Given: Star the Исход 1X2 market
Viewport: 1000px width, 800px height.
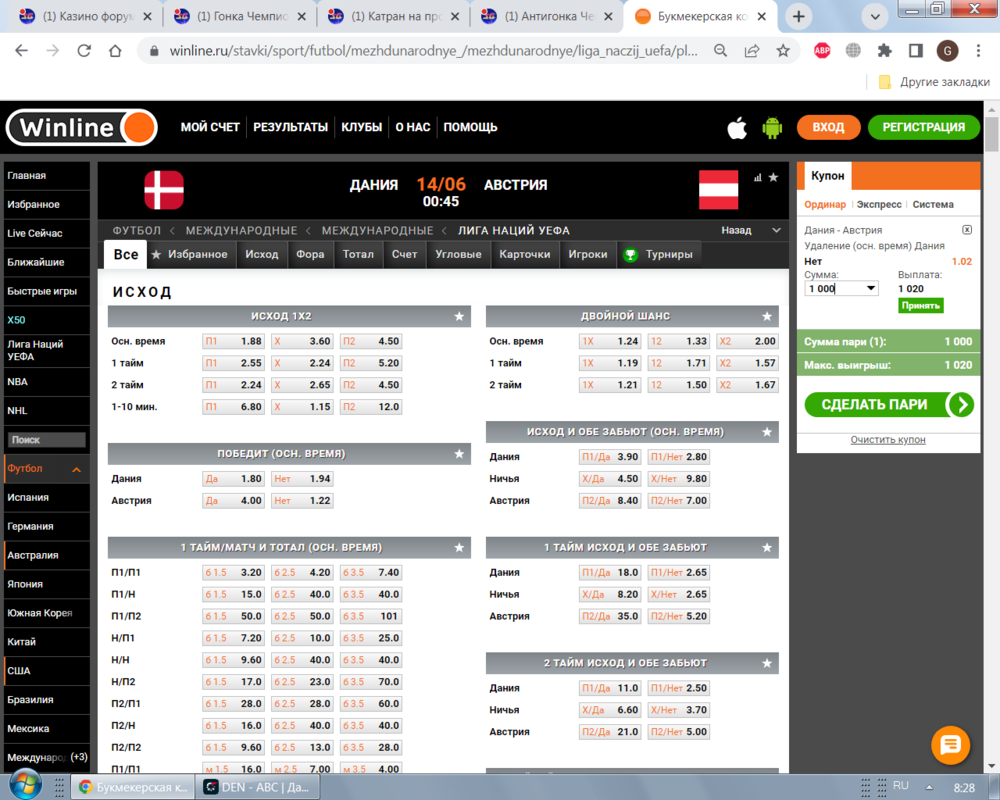Looking at the screenshot, I should point(459,316).
